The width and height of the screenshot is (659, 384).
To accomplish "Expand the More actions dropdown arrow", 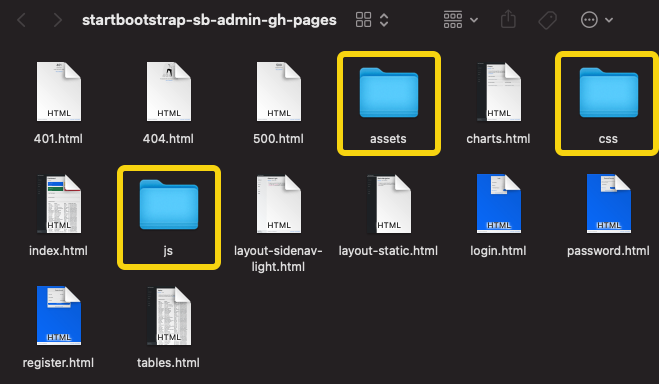I will coord(609,20).
